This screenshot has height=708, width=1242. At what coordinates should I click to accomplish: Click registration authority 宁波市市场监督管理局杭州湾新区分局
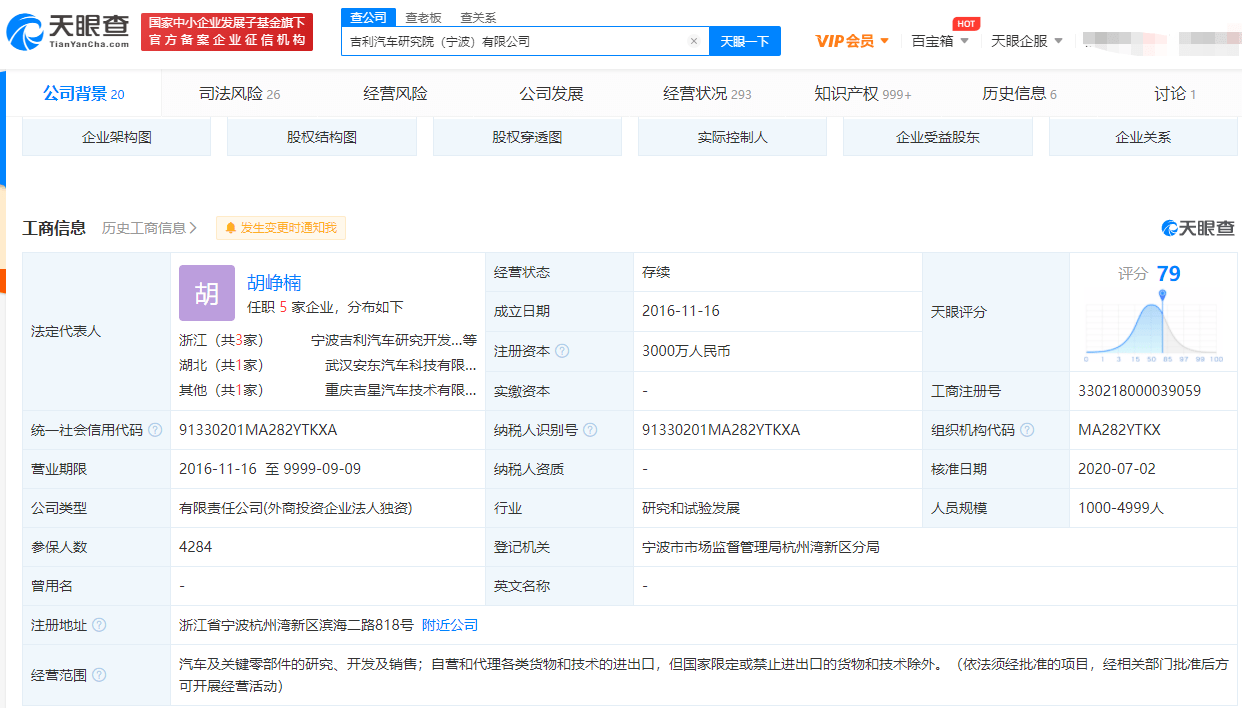(x=761, y=547)
